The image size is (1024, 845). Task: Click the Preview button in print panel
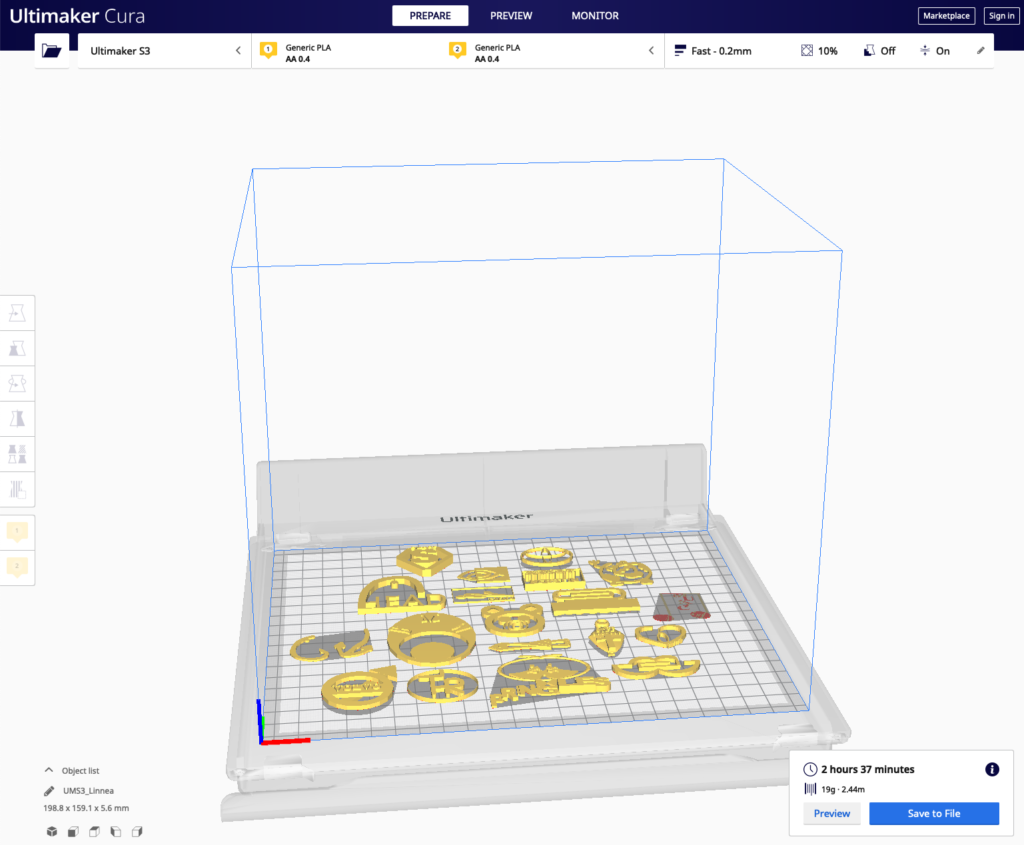(x=831, y=814)
